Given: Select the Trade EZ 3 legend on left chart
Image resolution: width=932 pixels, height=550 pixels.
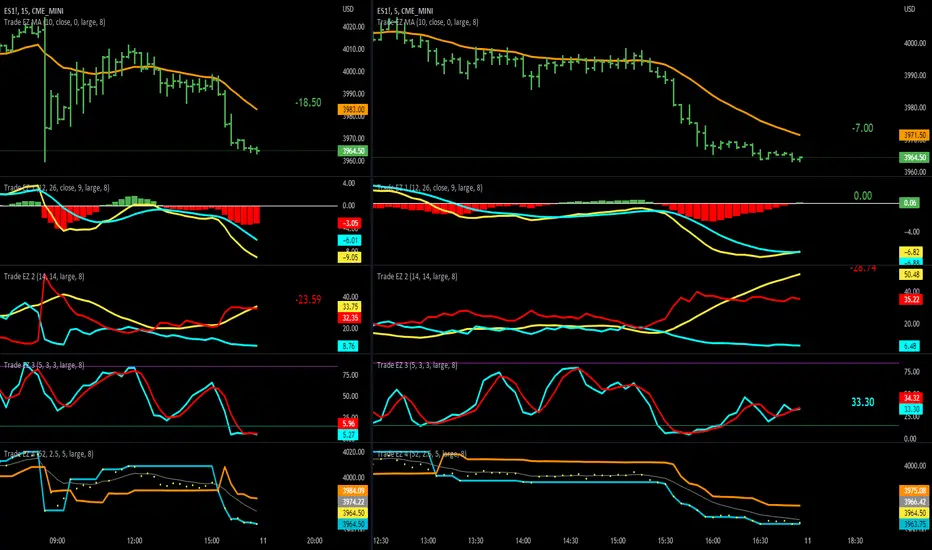Looking at the screenshot, I should 45,365.
